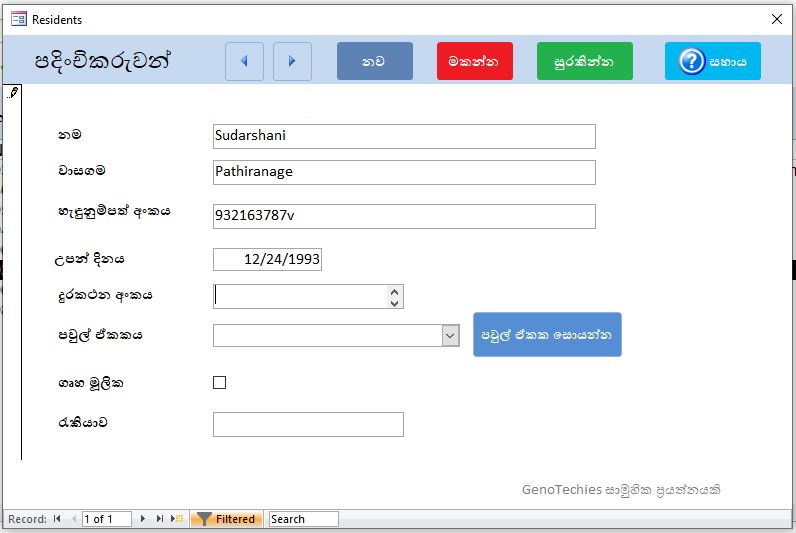The height and width of the screenshot is (533, 796).
Task: Toggle the head of household checkbox
Action: tap(219, 382)
